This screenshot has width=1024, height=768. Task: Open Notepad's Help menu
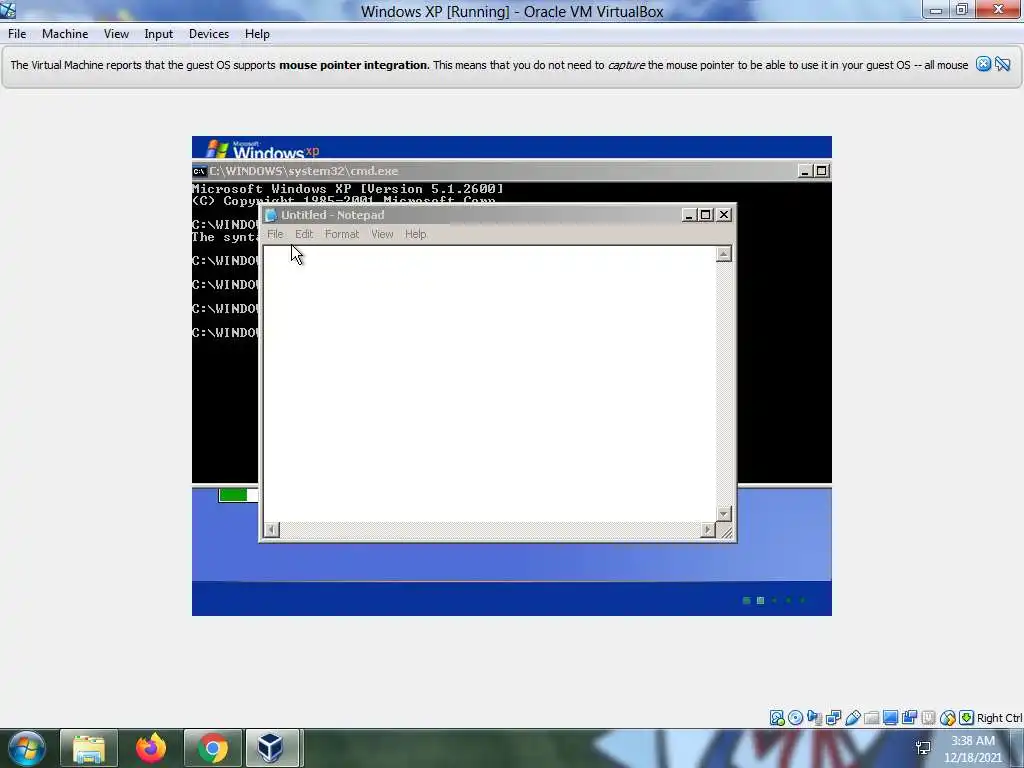[x=415, y=234]
